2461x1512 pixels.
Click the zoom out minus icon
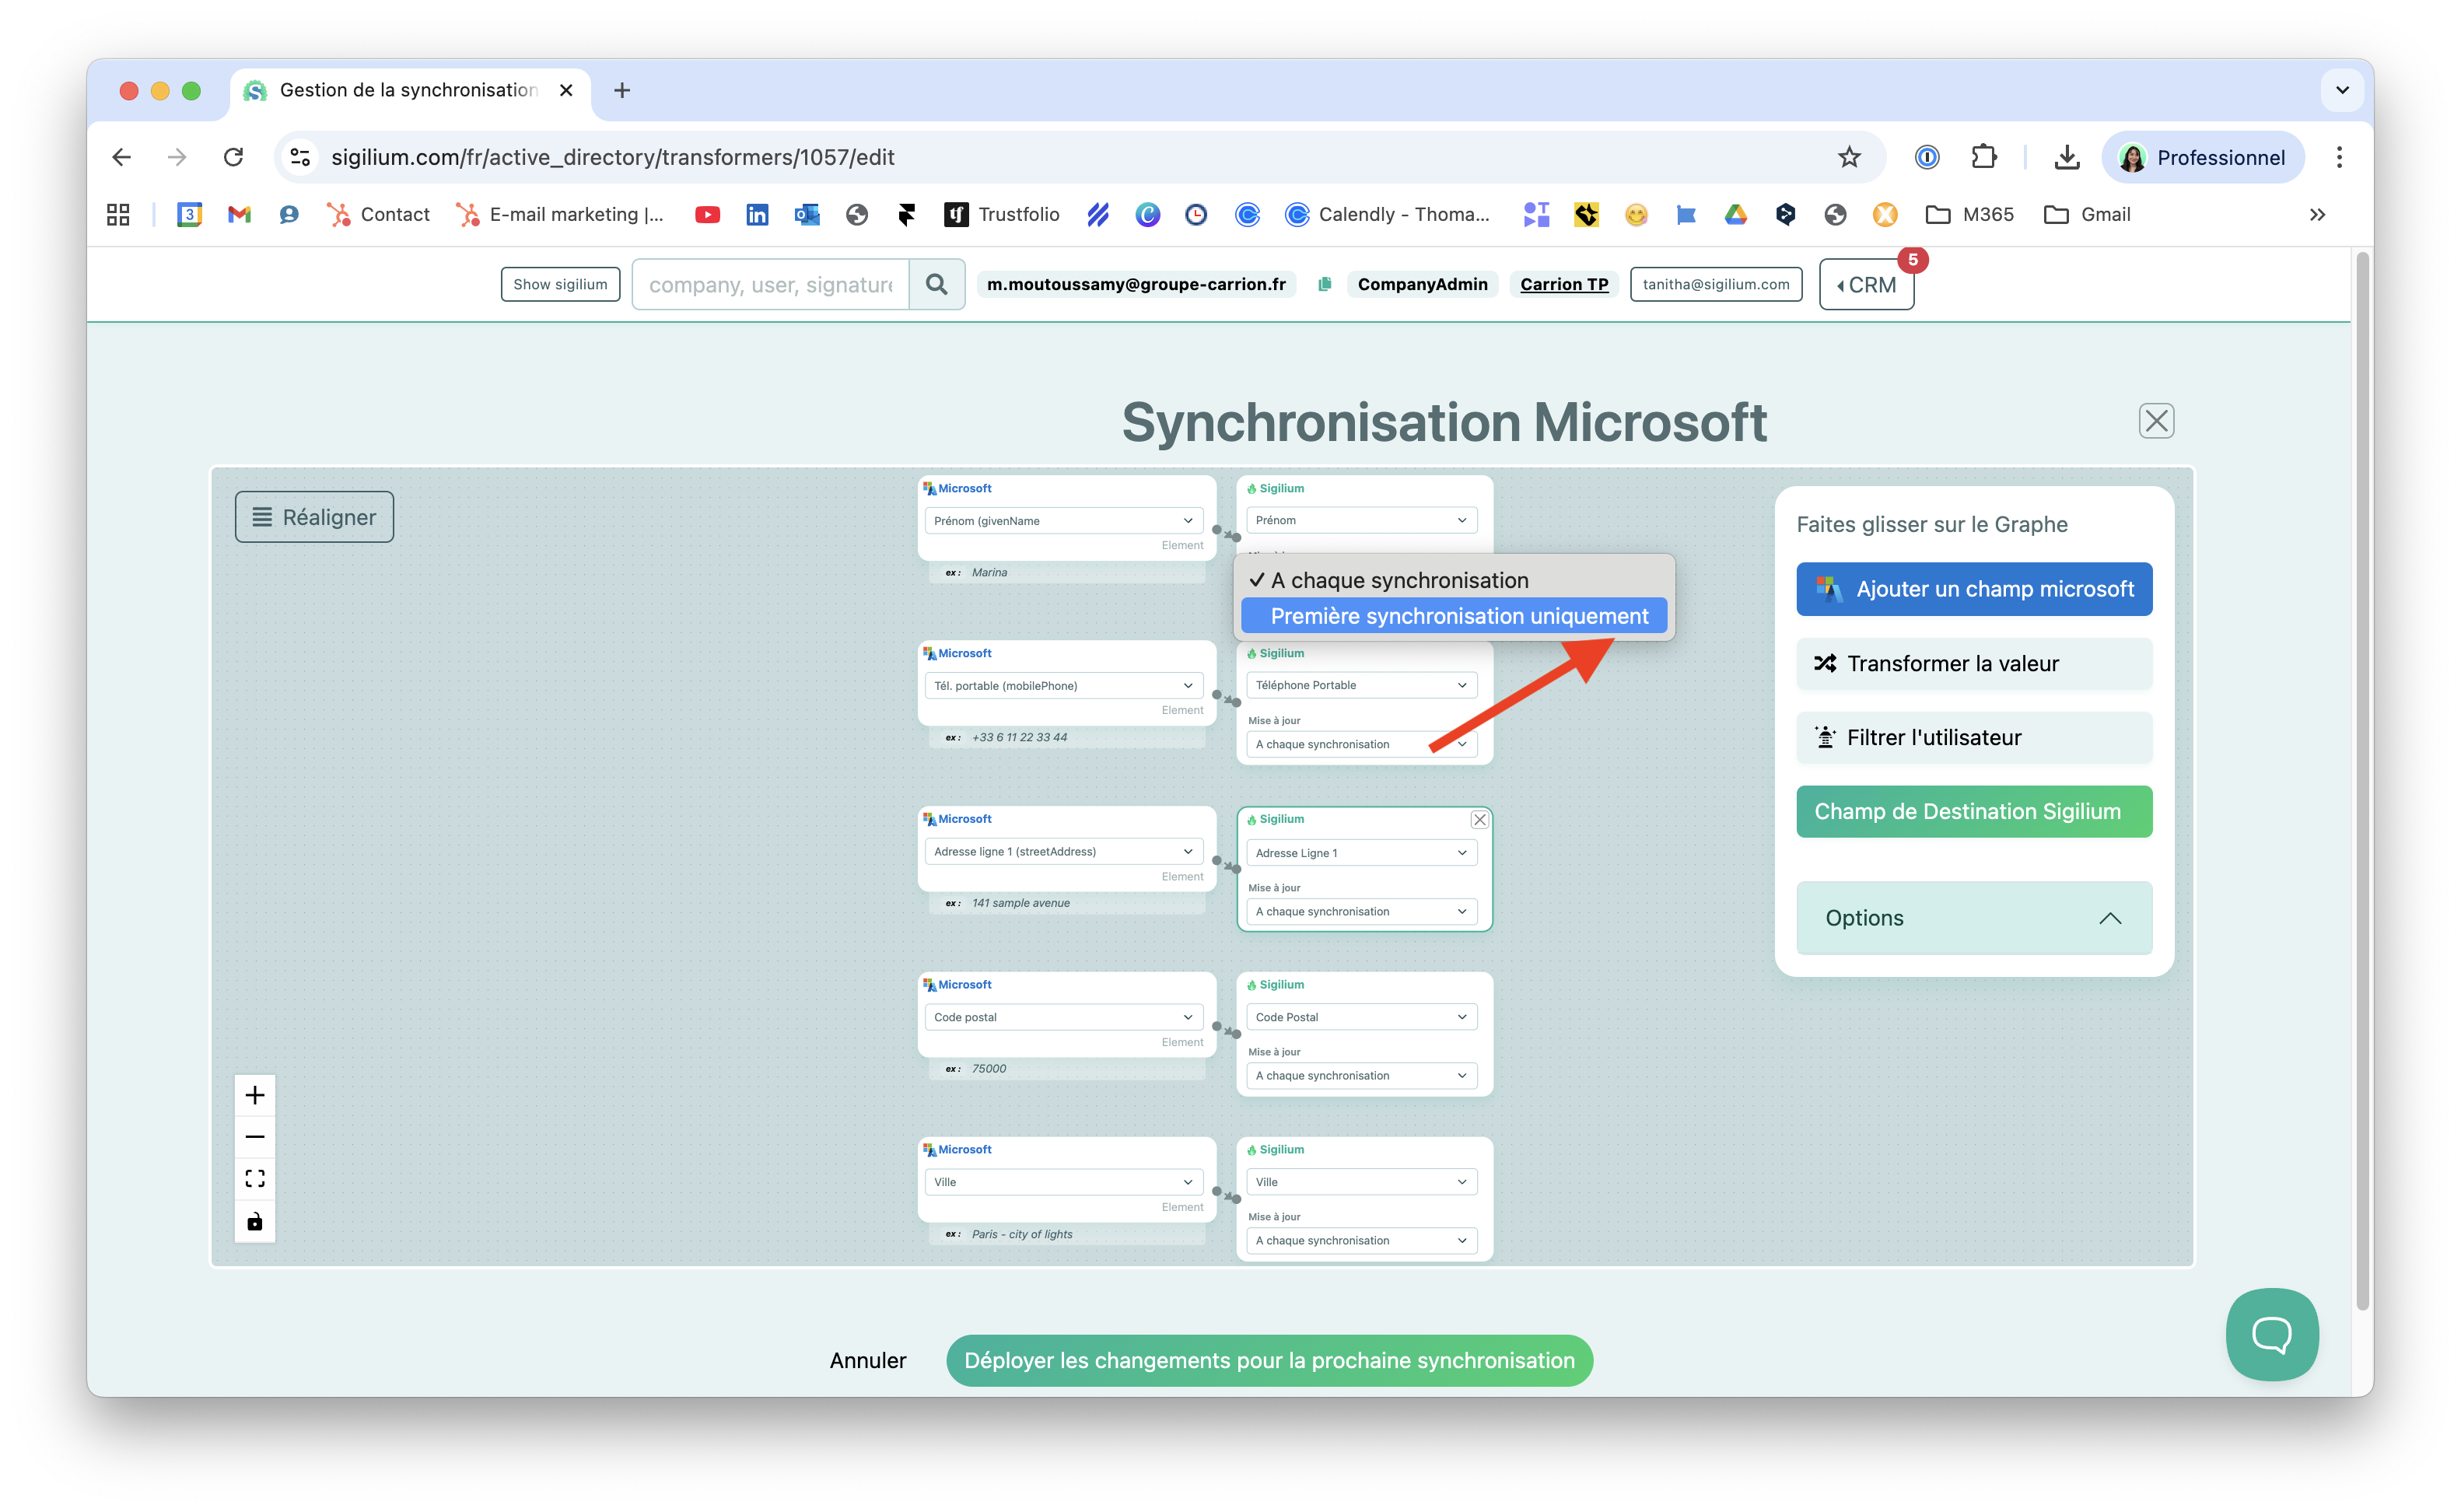pyautogui.click(x=255, y=1137)
